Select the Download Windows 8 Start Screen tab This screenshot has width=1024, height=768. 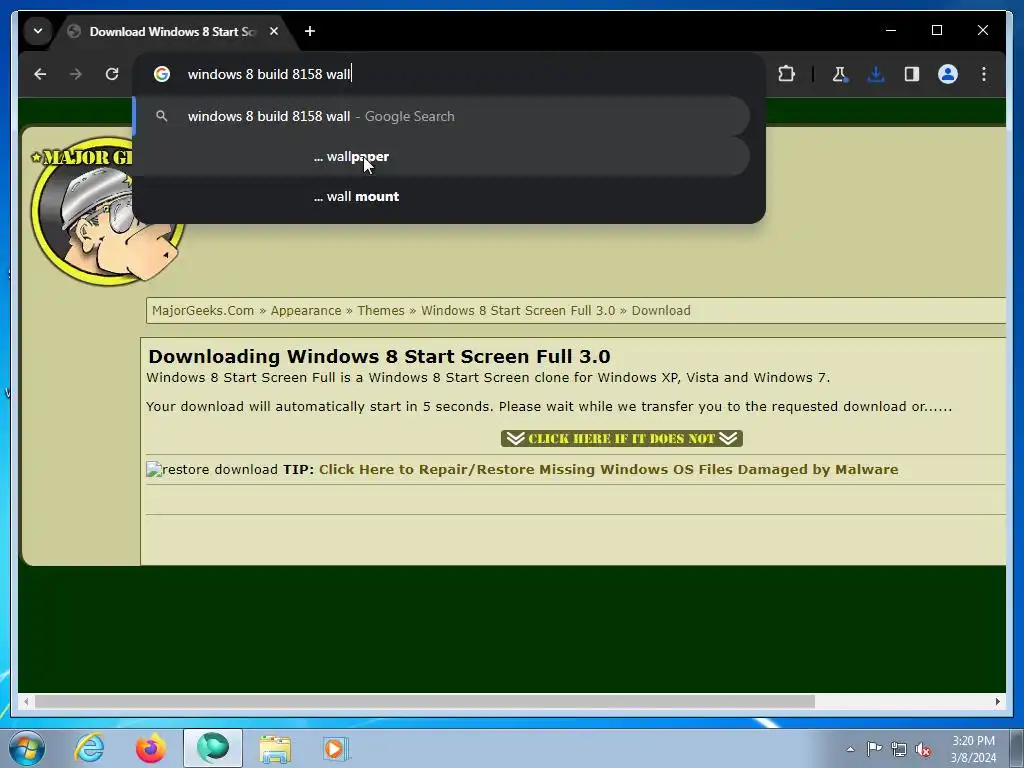click(x=173, y=31)
